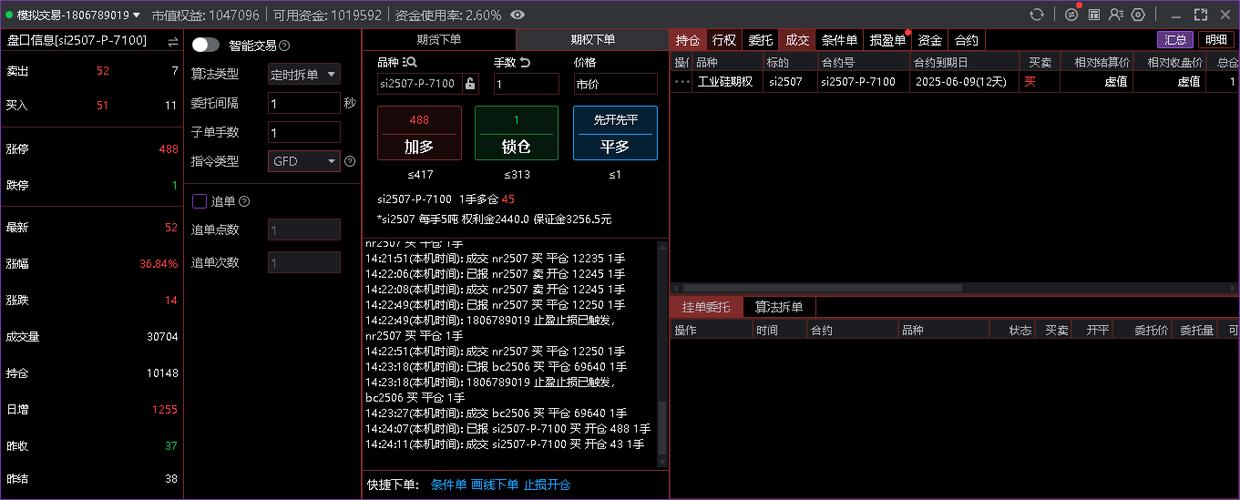
Task: Select the 工业硅期权 position row cell
Action: click(x=725, y=82)
